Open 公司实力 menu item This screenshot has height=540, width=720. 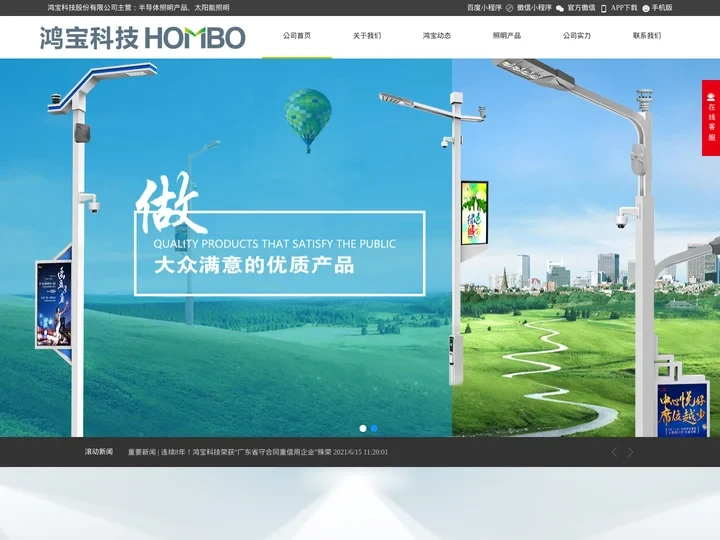point(577,36)
